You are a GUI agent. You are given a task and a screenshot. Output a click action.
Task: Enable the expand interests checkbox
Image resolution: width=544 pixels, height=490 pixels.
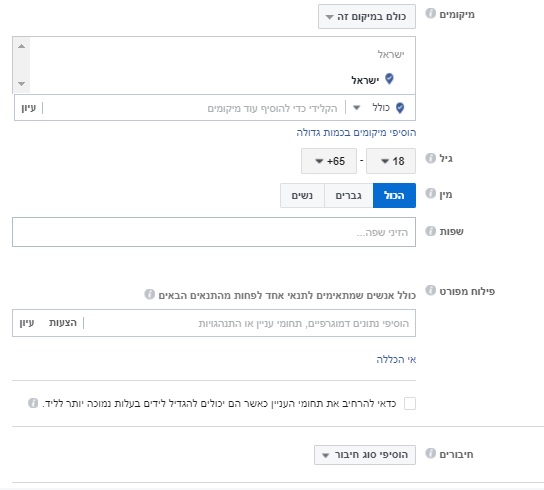pos(410,404)
